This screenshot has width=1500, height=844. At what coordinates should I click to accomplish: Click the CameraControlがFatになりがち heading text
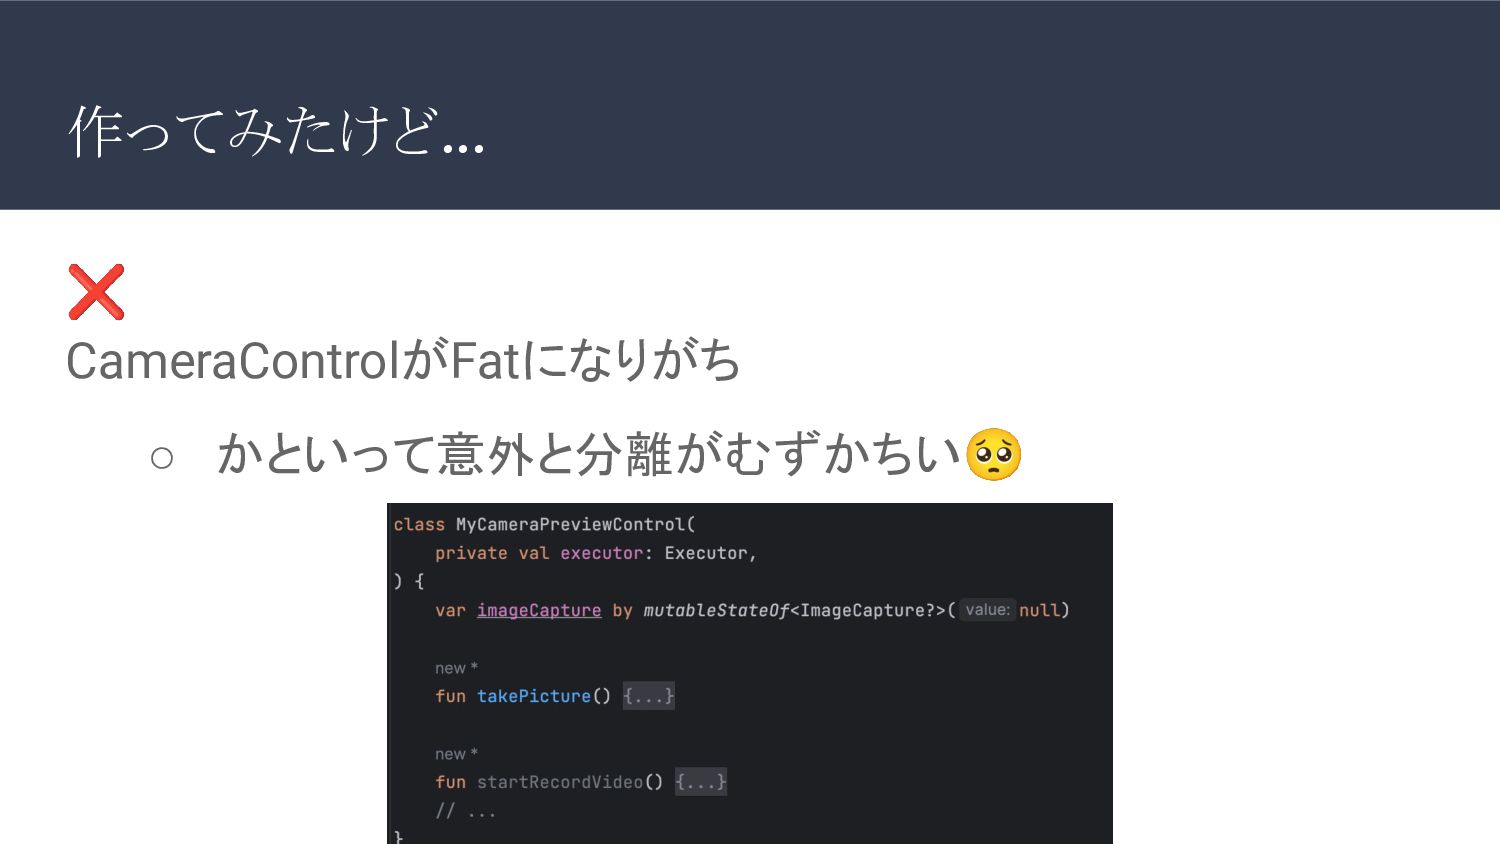[x=403, y=361]
